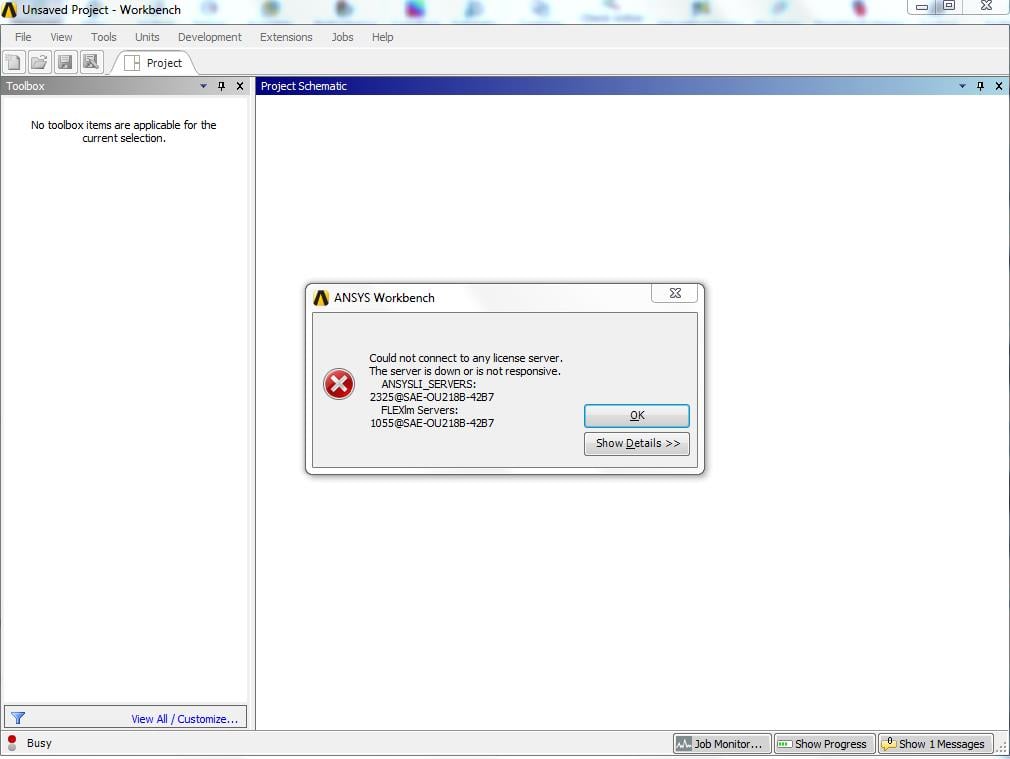The image size is (1010, 759).
Task: Click the Busy status text
Action: (x=39, y=743)
